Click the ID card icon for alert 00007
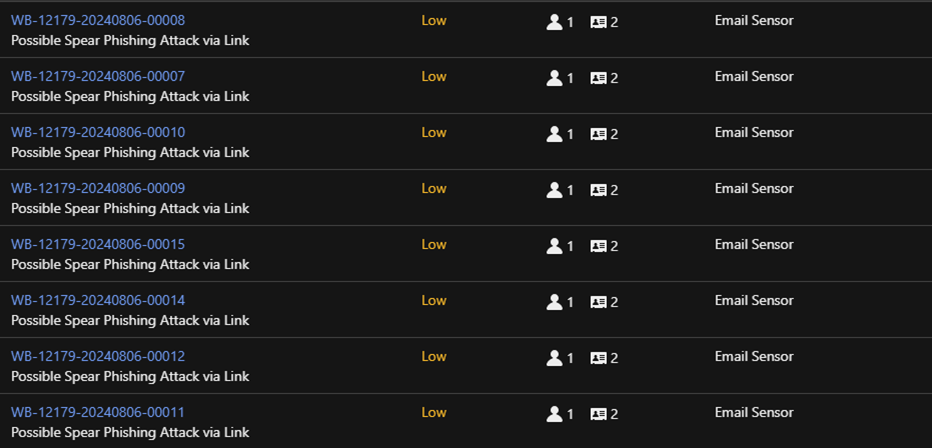This screenshot has height=448, width=932. (599, 77)
